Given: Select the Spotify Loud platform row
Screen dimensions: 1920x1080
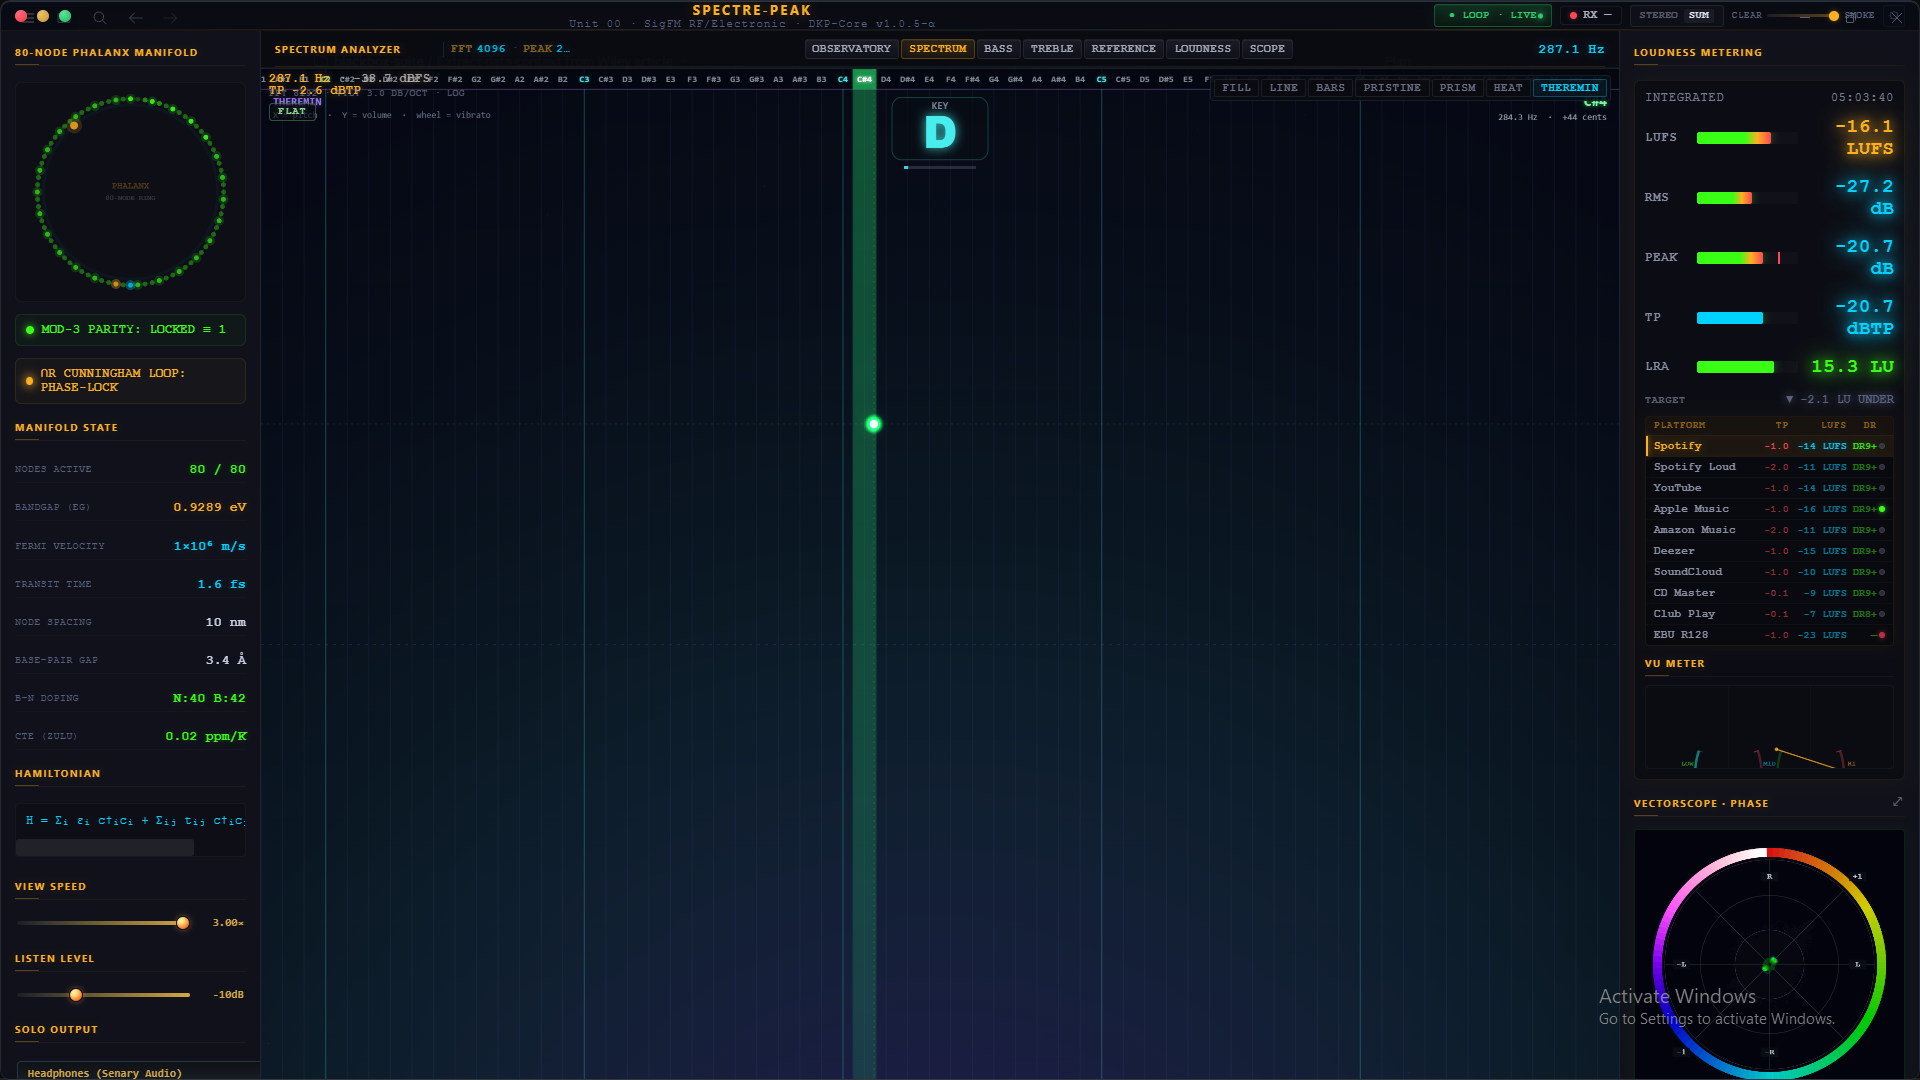Looking at the screenshot, I should [x=1769, y=467].
